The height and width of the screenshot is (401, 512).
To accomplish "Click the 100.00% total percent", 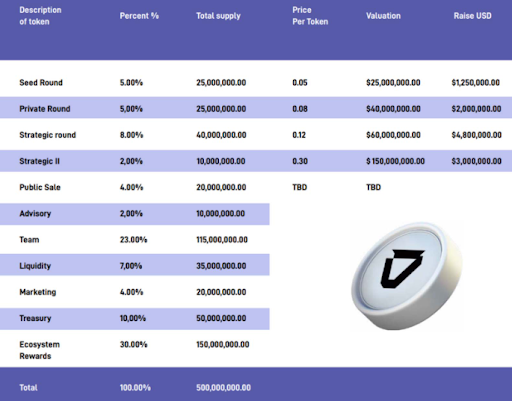I will click(135, 388).
